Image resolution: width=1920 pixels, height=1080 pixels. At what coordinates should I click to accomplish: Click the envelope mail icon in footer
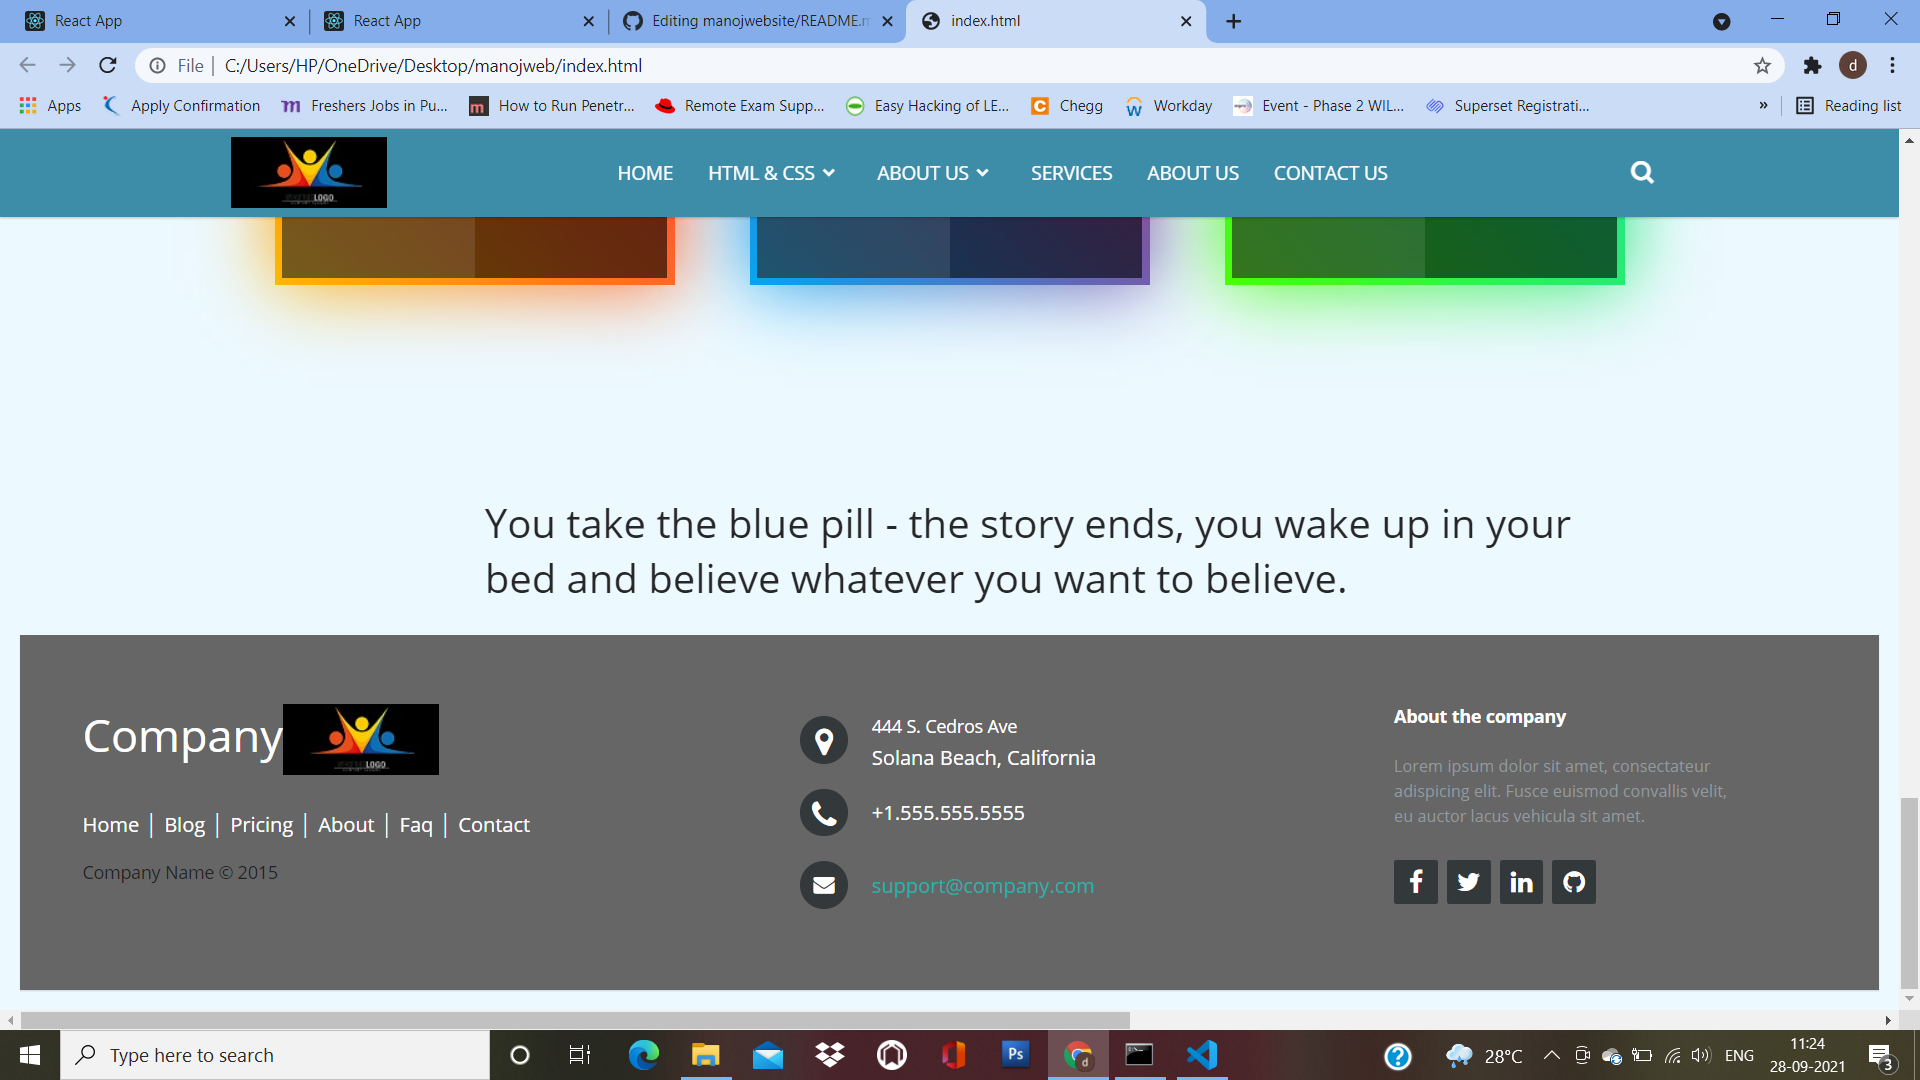tap(824, 885)
